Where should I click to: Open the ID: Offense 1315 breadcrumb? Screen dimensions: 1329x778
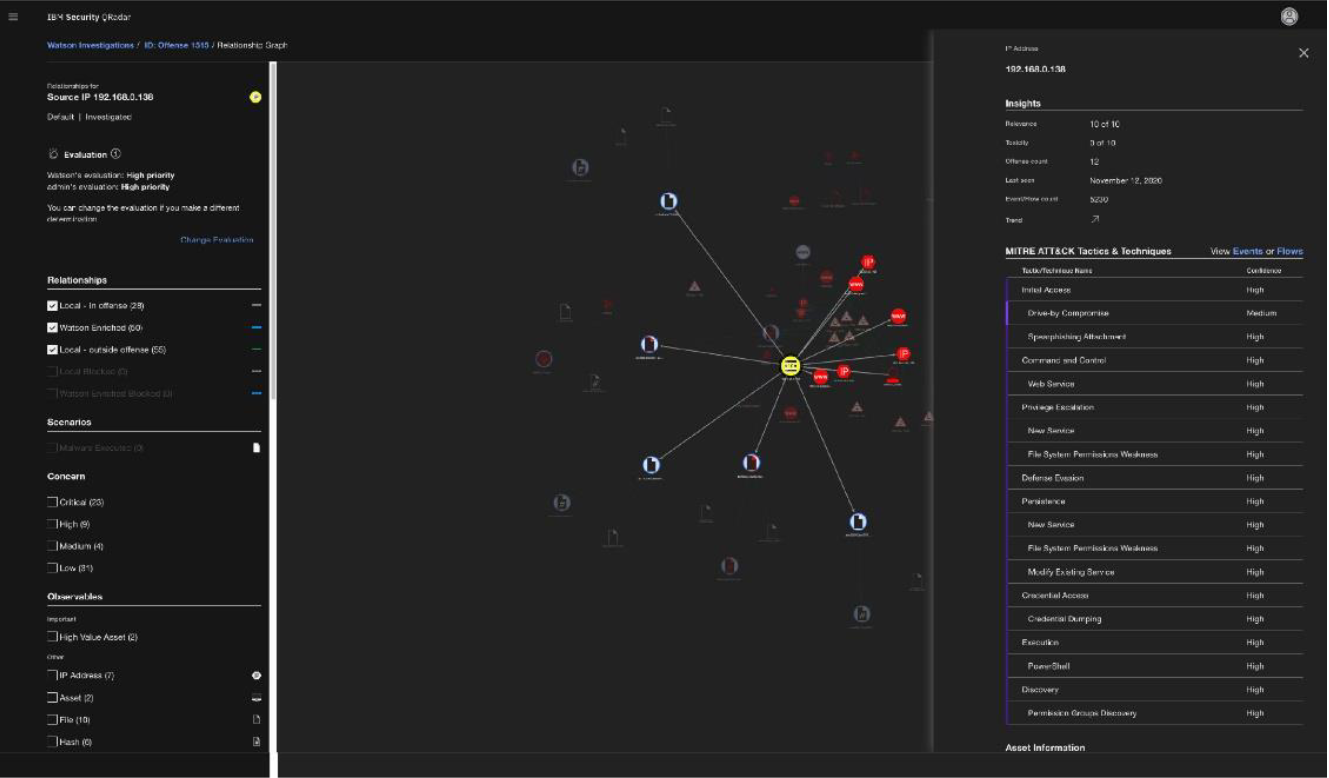176,46
